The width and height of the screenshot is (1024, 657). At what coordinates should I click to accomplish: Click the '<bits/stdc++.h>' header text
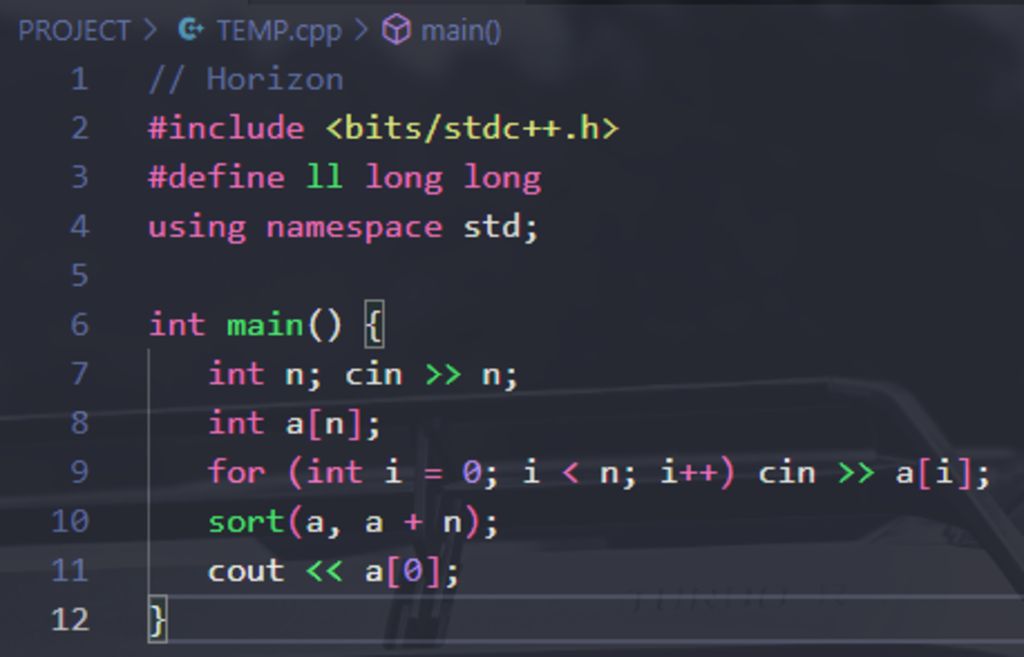(472, 128)
